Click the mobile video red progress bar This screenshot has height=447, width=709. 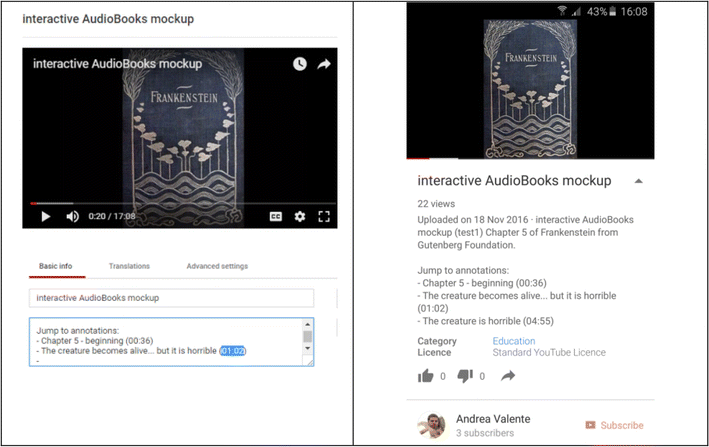click(418, 159)
